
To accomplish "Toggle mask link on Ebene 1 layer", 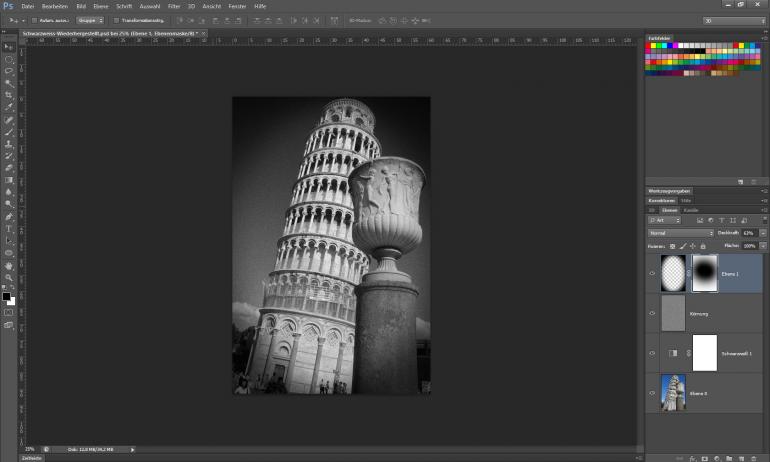I will coord(688,273).
